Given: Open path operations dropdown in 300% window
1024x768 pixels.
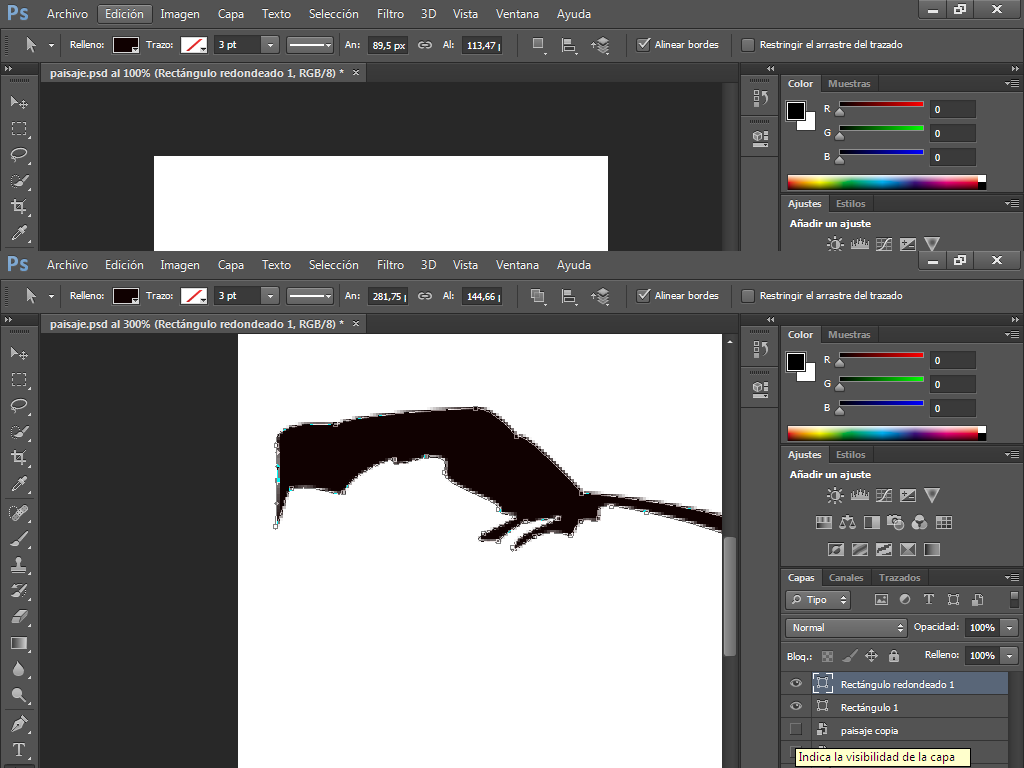Looking at the screenshot, I should coord(538,296).
